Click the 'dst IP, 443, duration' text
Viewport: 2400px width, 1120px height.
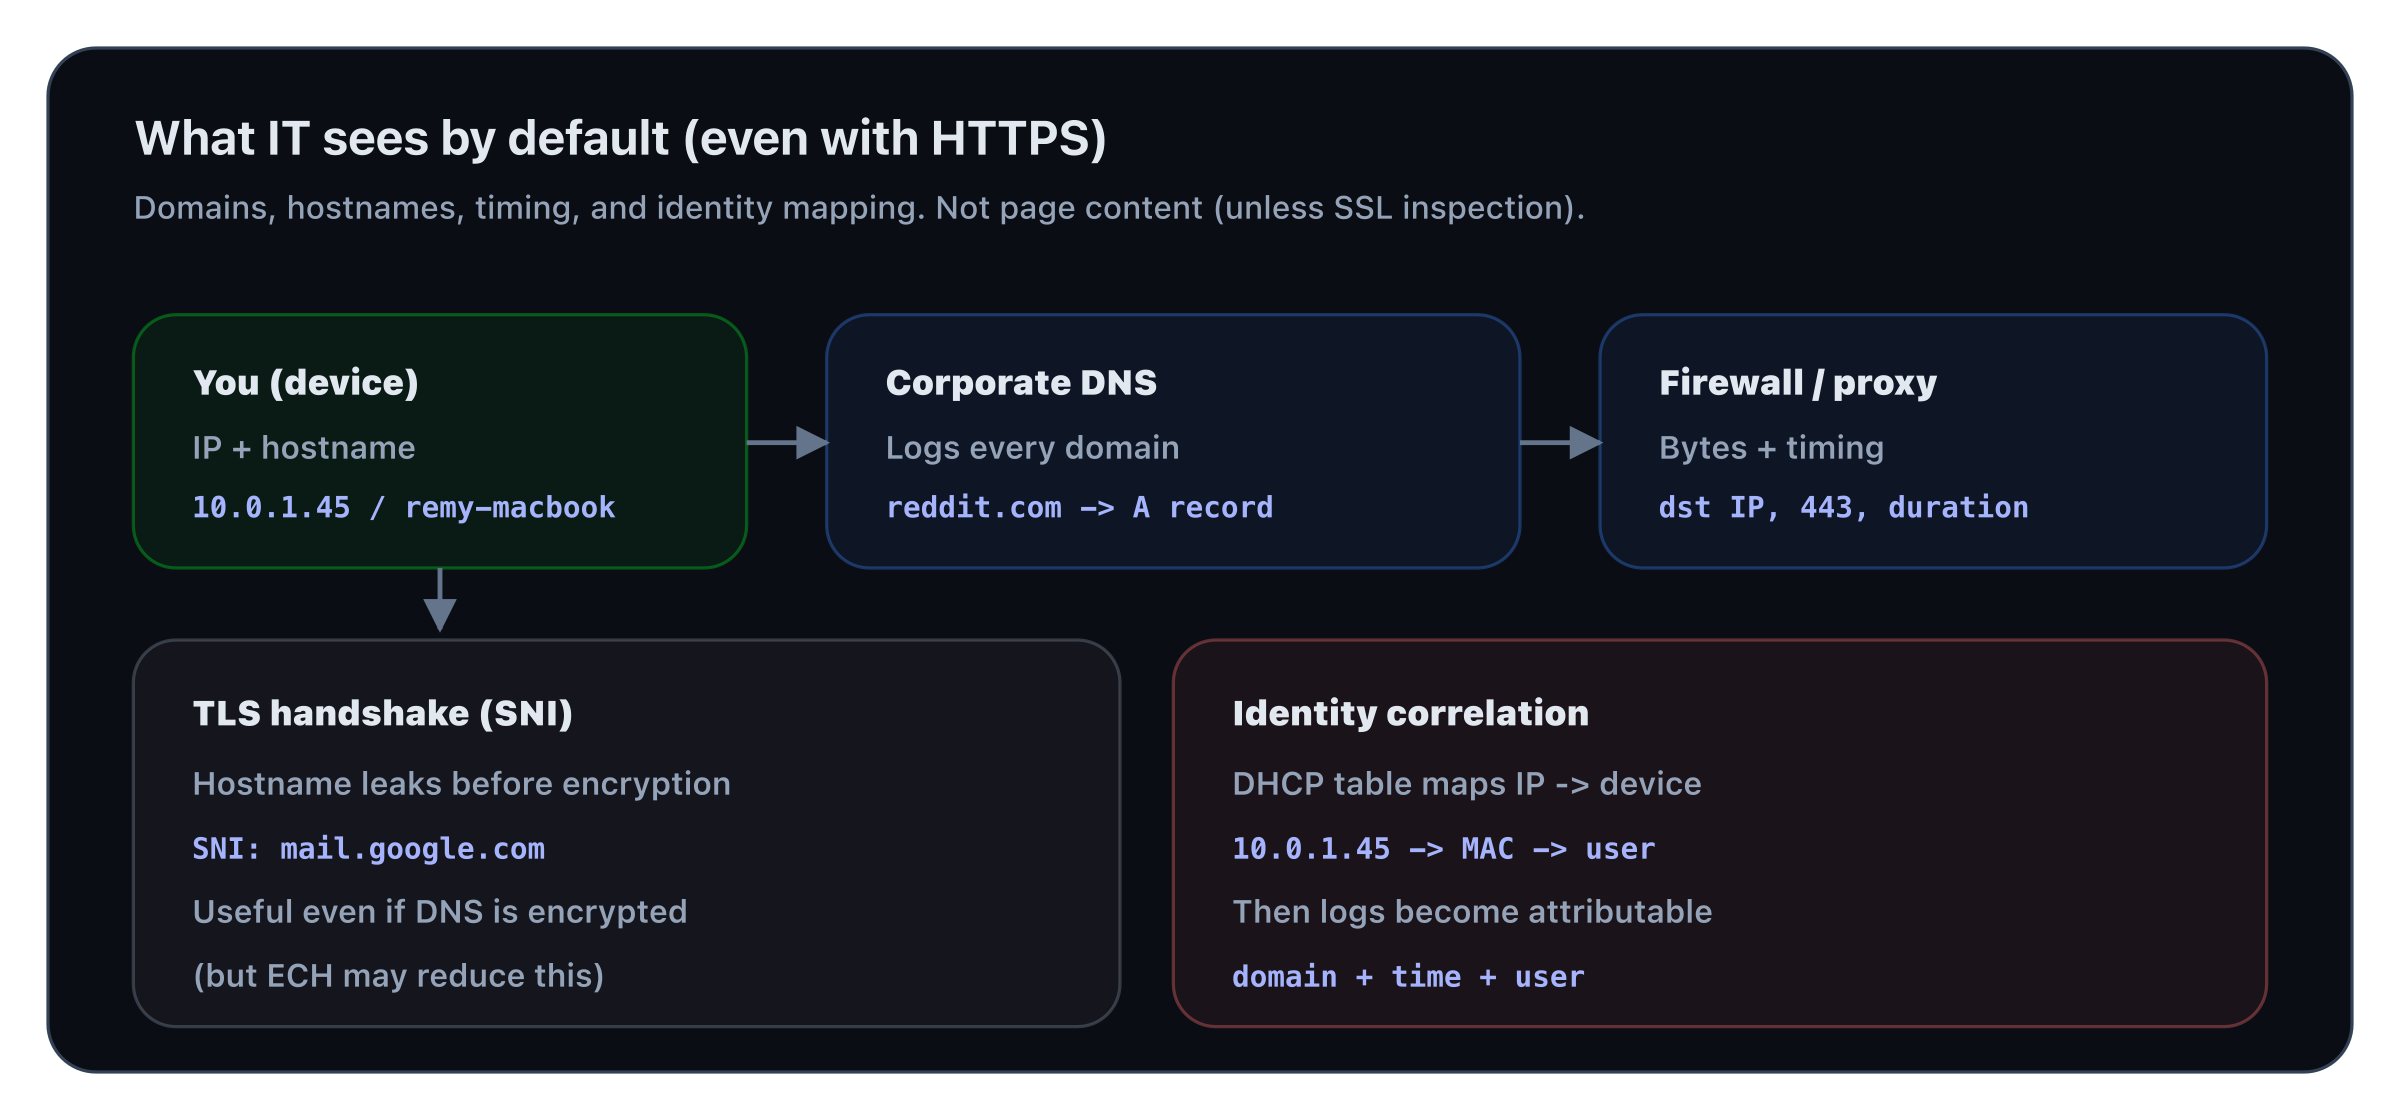pyautogui.click(x=1843, y=508)
